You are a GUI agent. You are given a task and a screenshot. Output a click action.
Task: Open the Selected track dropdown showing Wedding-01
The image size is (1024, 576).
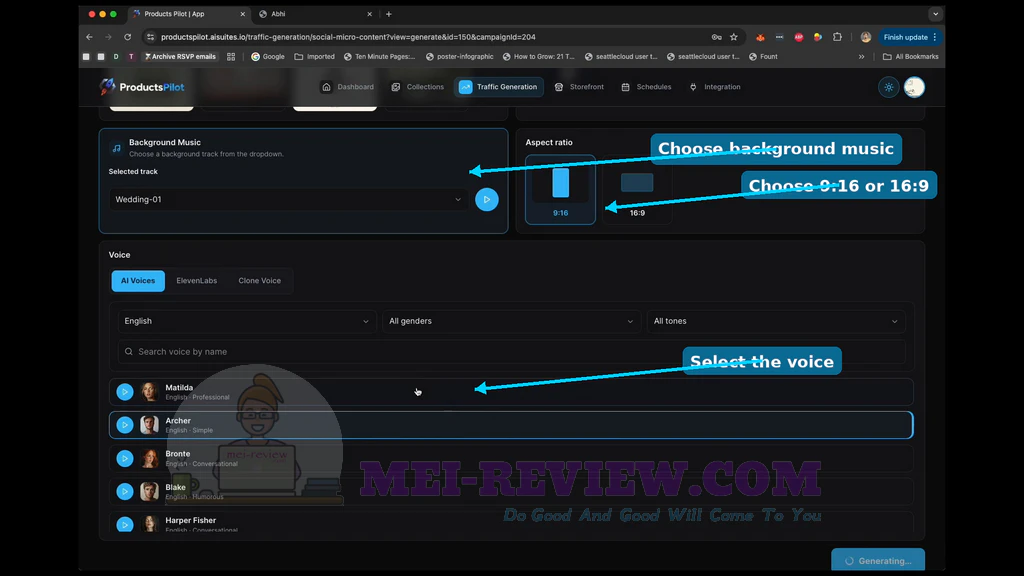click(x=287, y=199)
